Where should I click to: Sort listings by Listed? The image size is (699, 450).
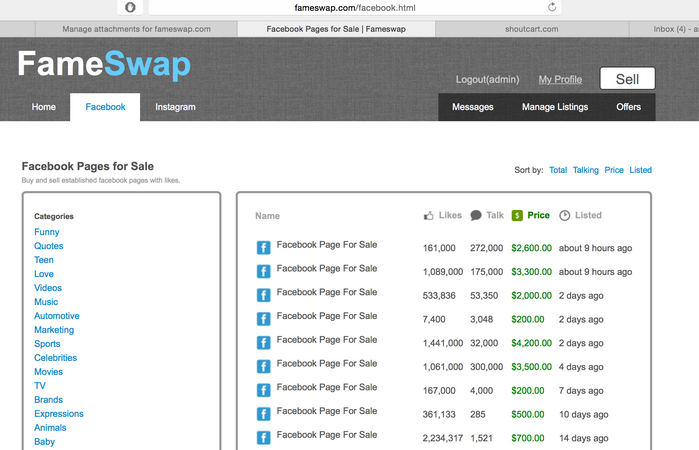tap(641, 170)
